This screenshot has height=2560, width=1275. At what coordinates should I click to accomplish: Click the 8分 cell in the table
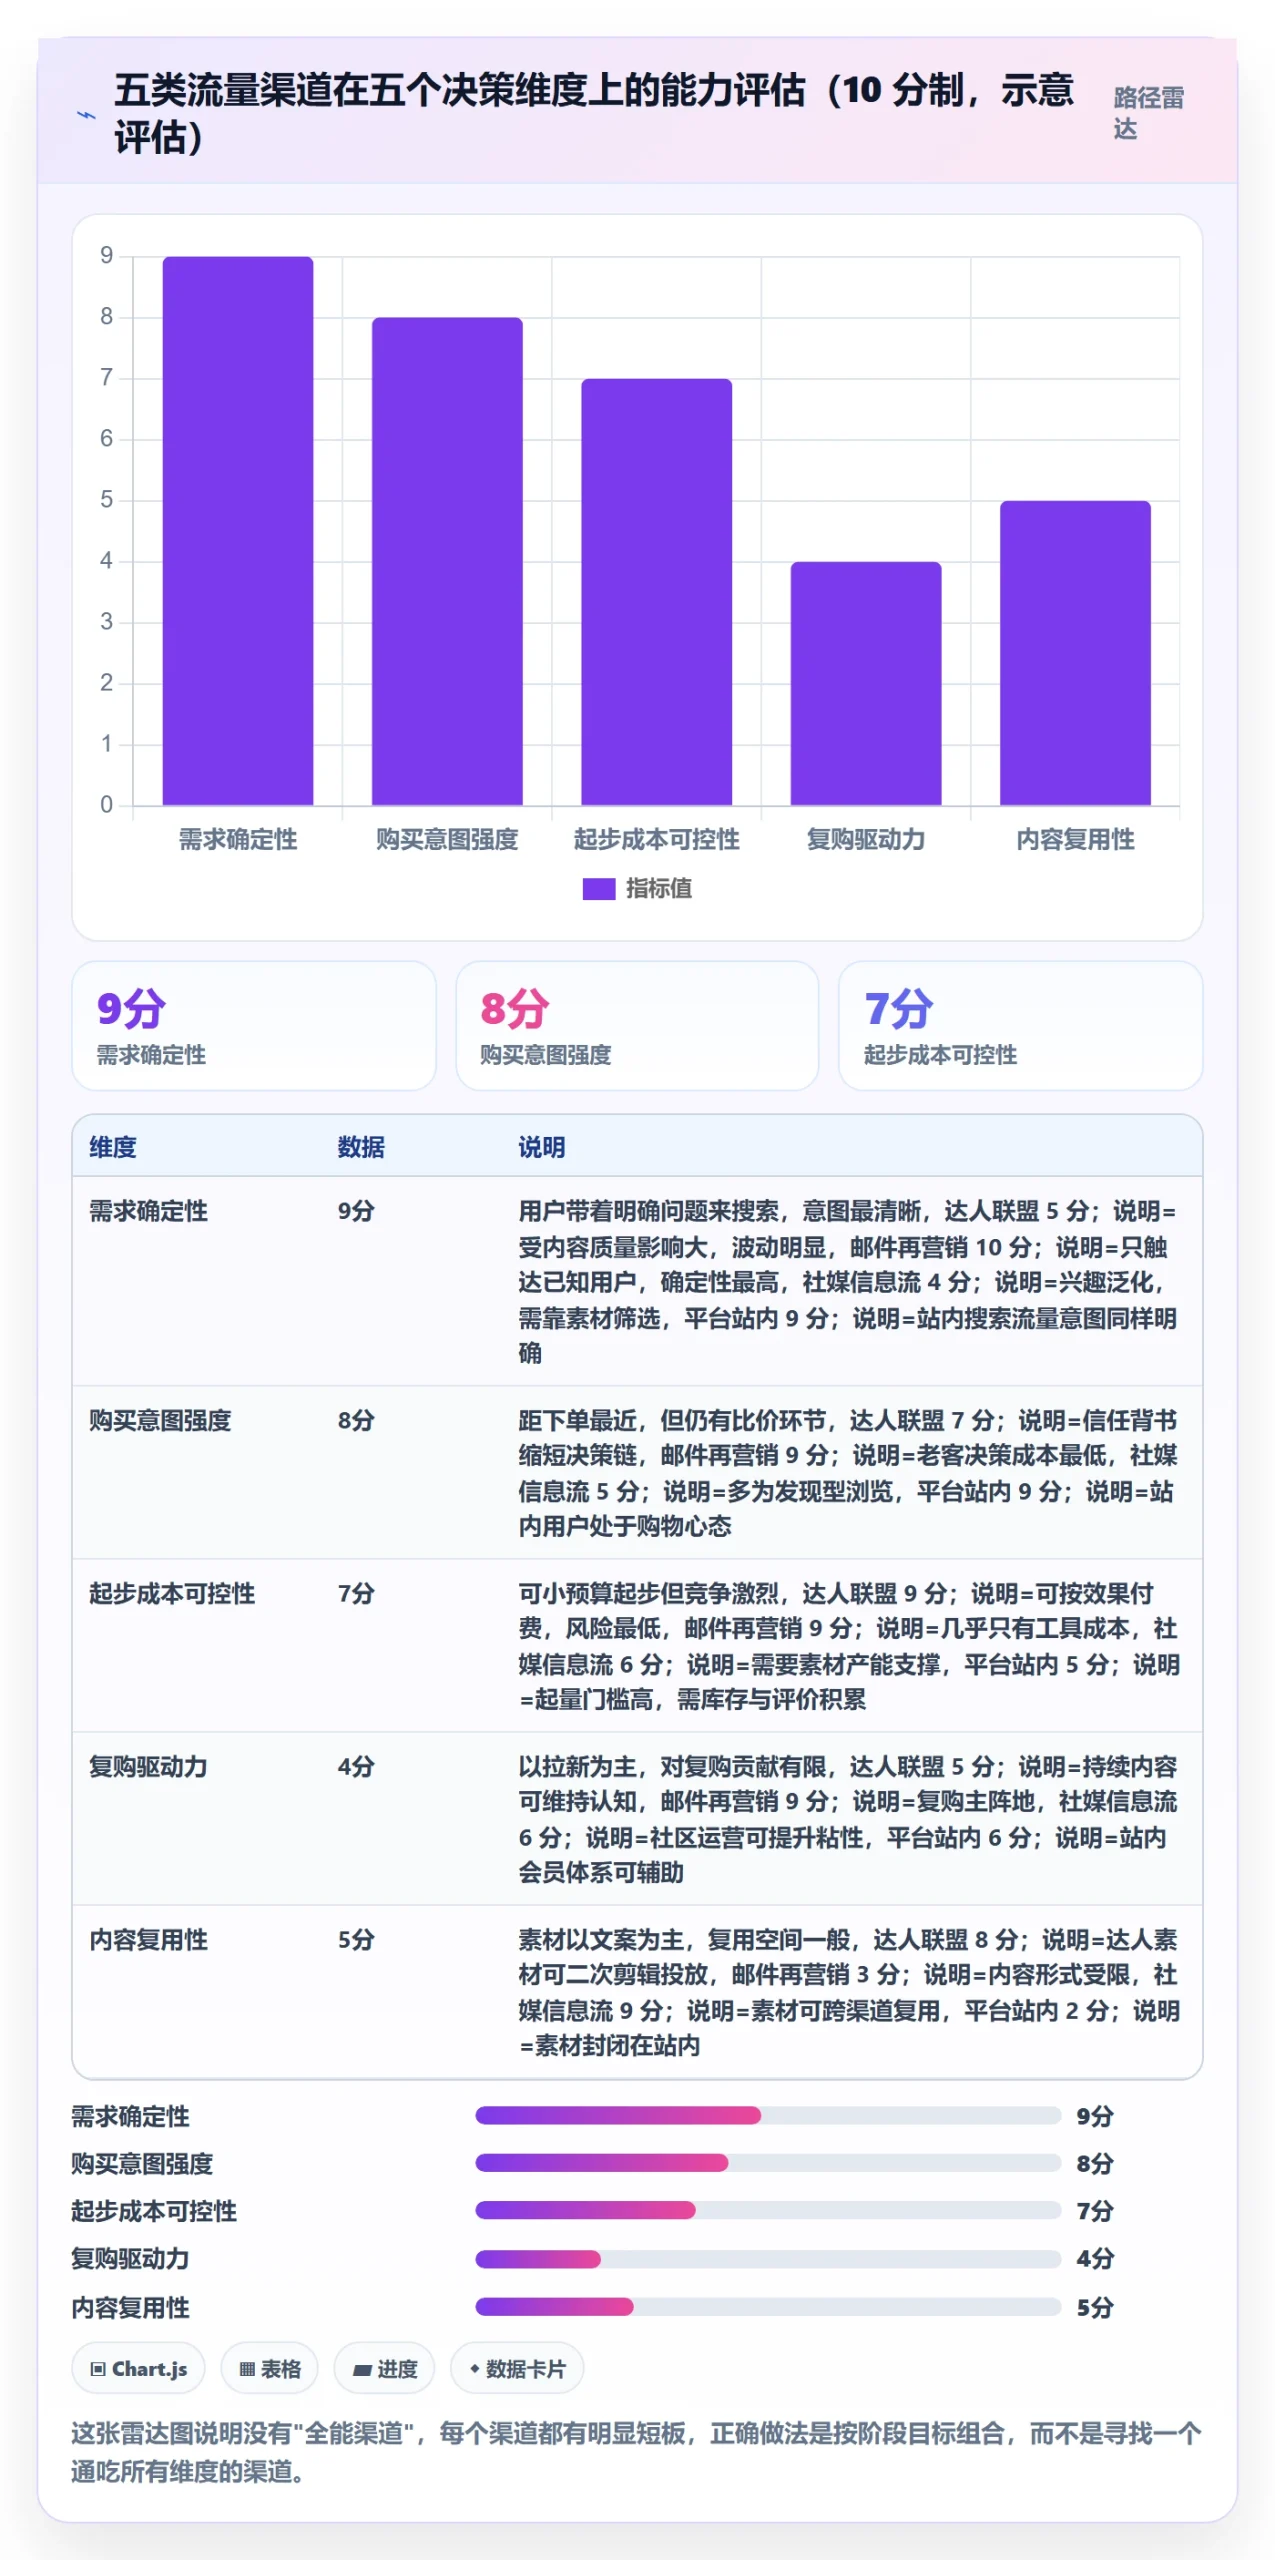356,1421
